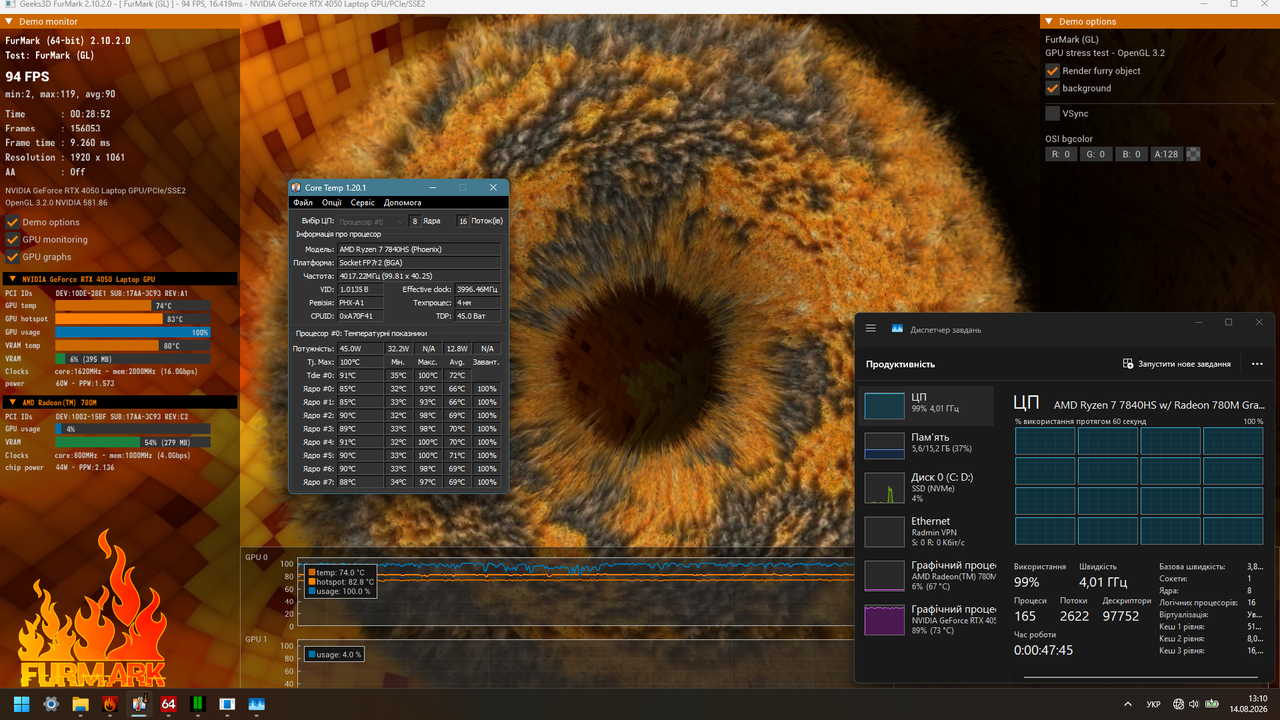The width and height of the screenshot is (1280, 720).
Task: Select the Диск 0 (C: D:) entry
Action: point(928,487)
